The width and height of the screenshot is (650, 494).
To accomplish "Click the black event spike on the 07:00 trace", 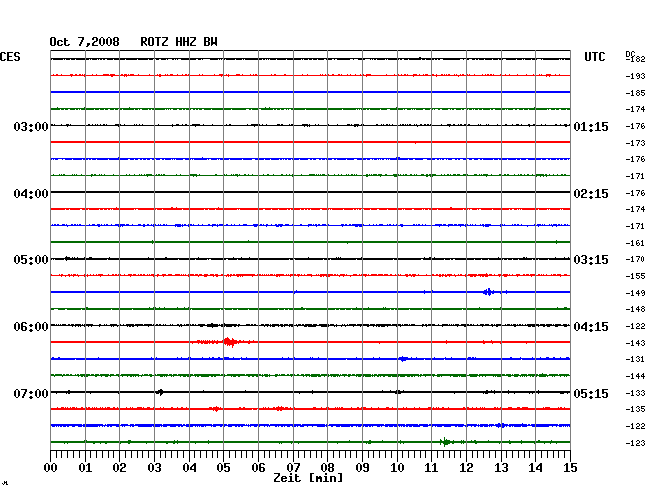I will pos(160,392).
